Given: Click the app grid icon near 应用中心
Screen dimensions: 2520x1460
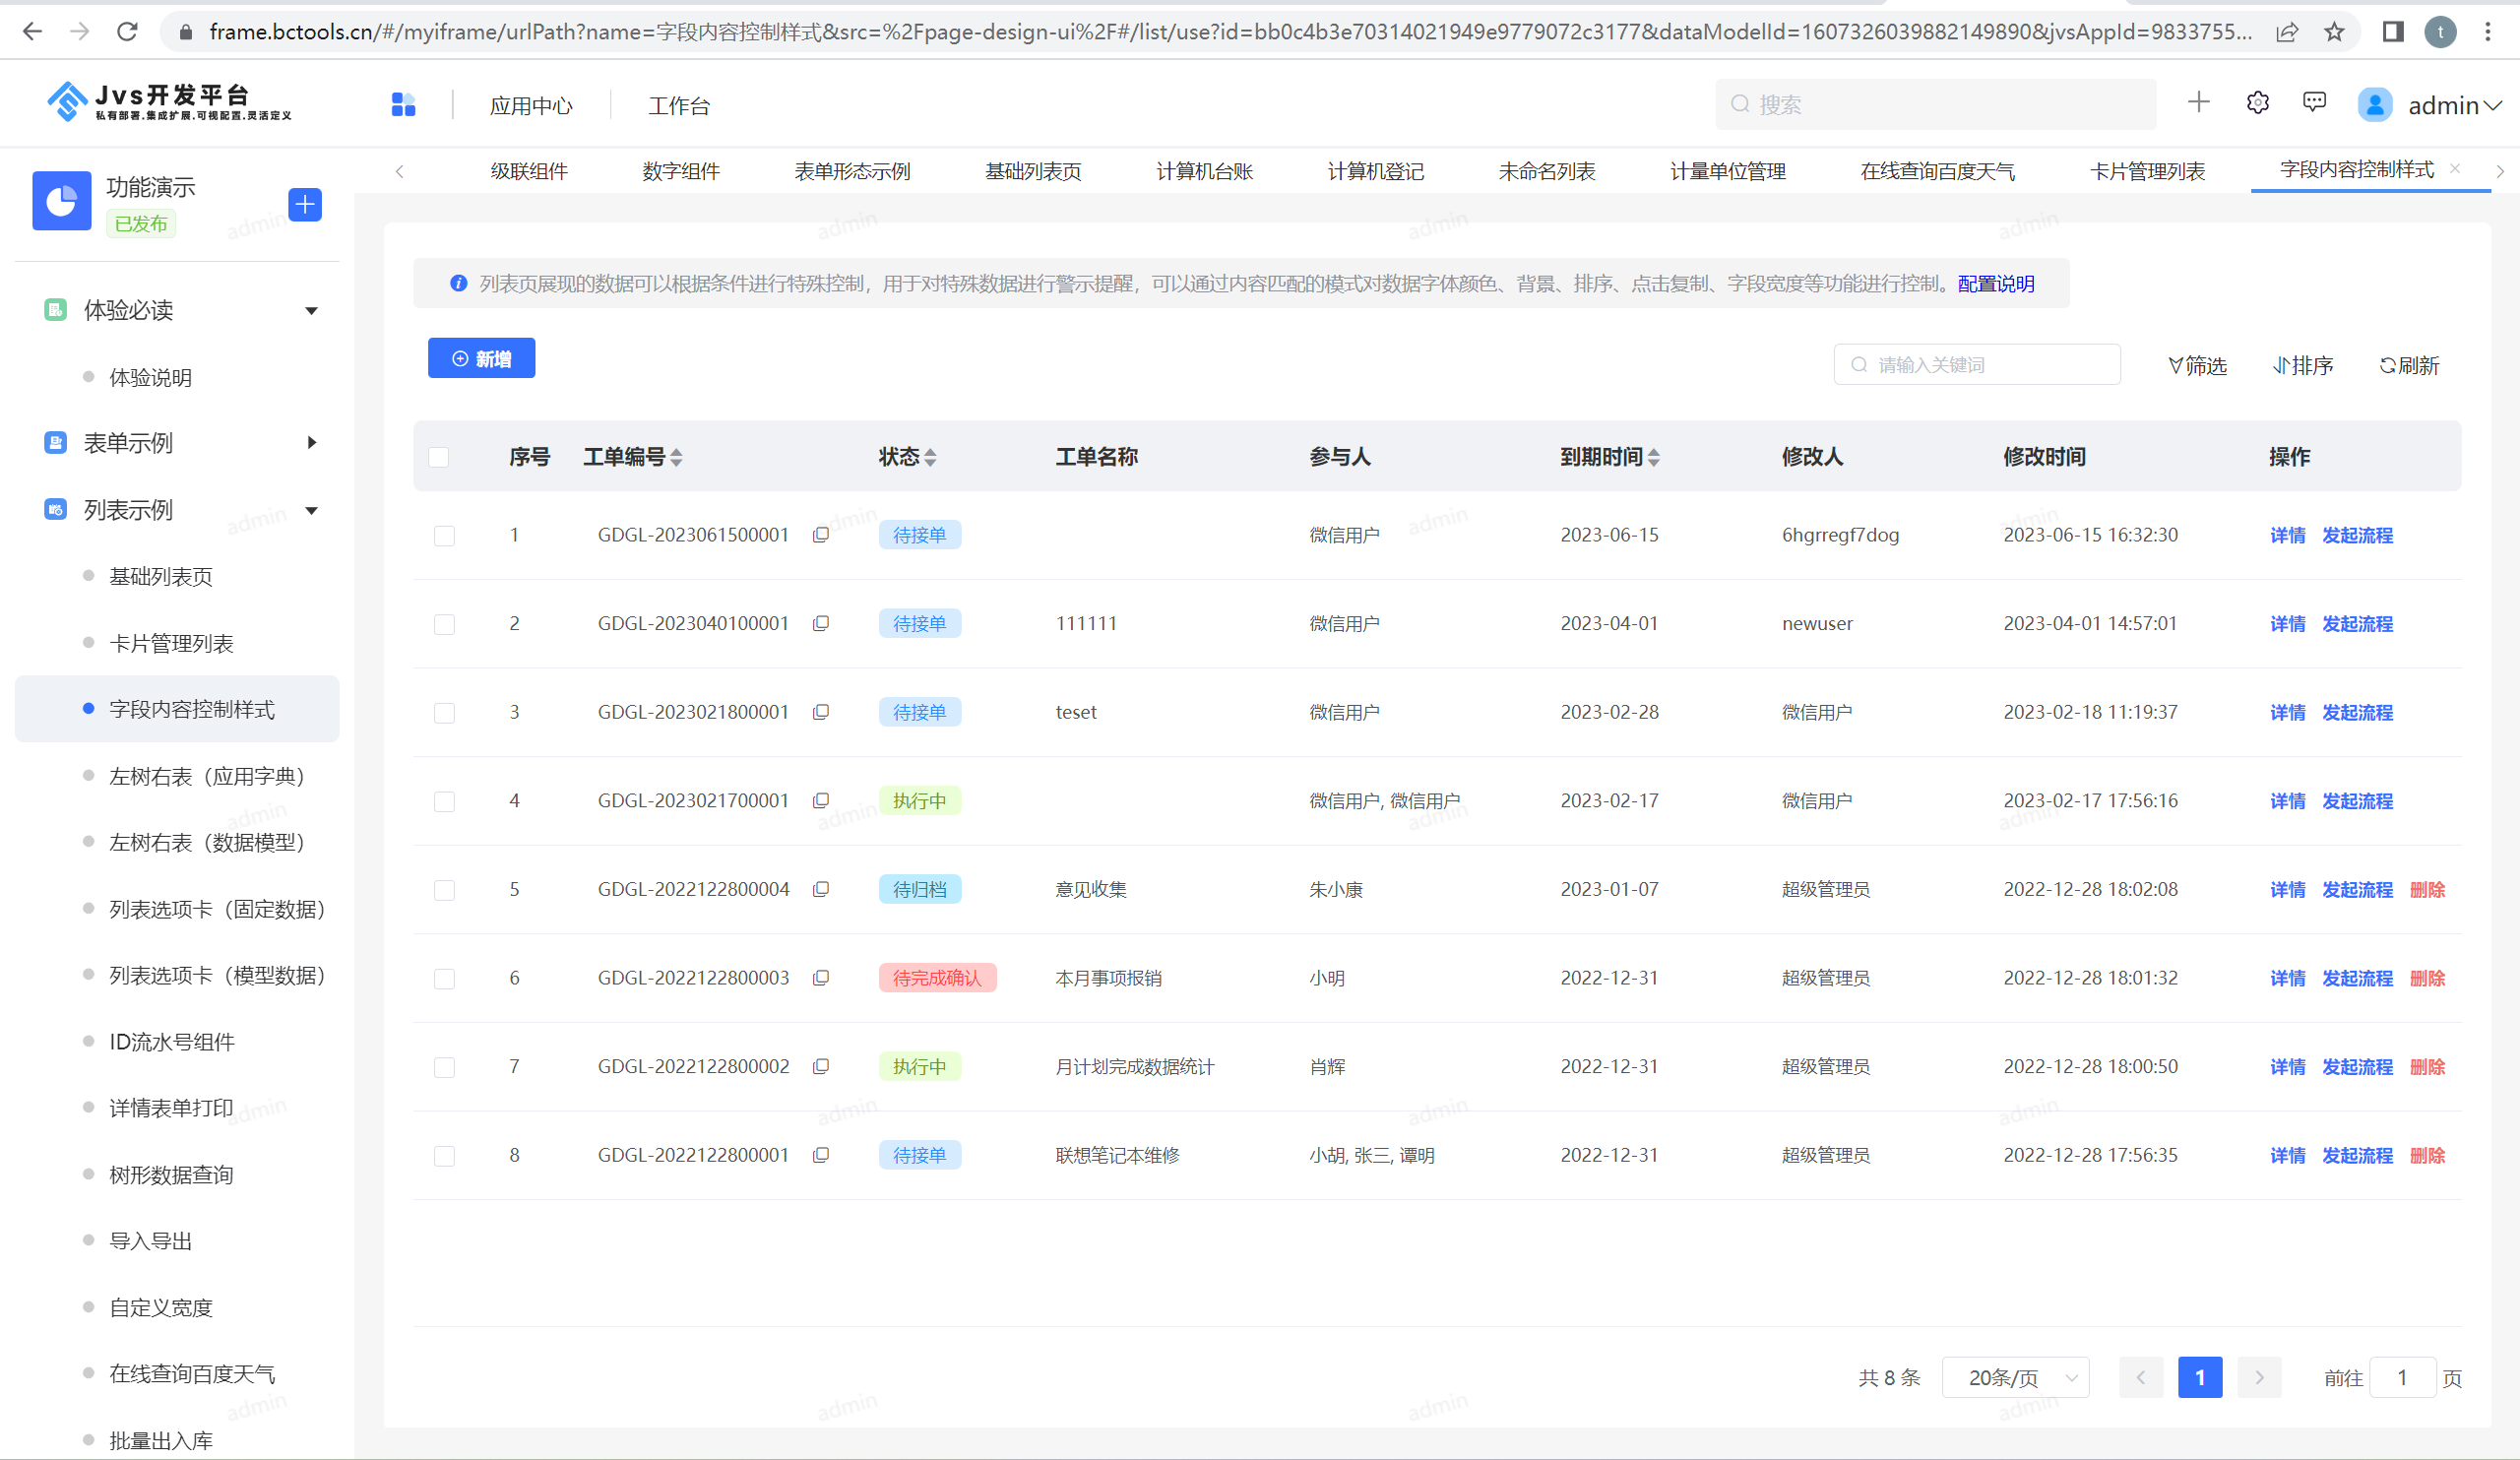Looking at the screenshot, I should [x=403, y=105].
